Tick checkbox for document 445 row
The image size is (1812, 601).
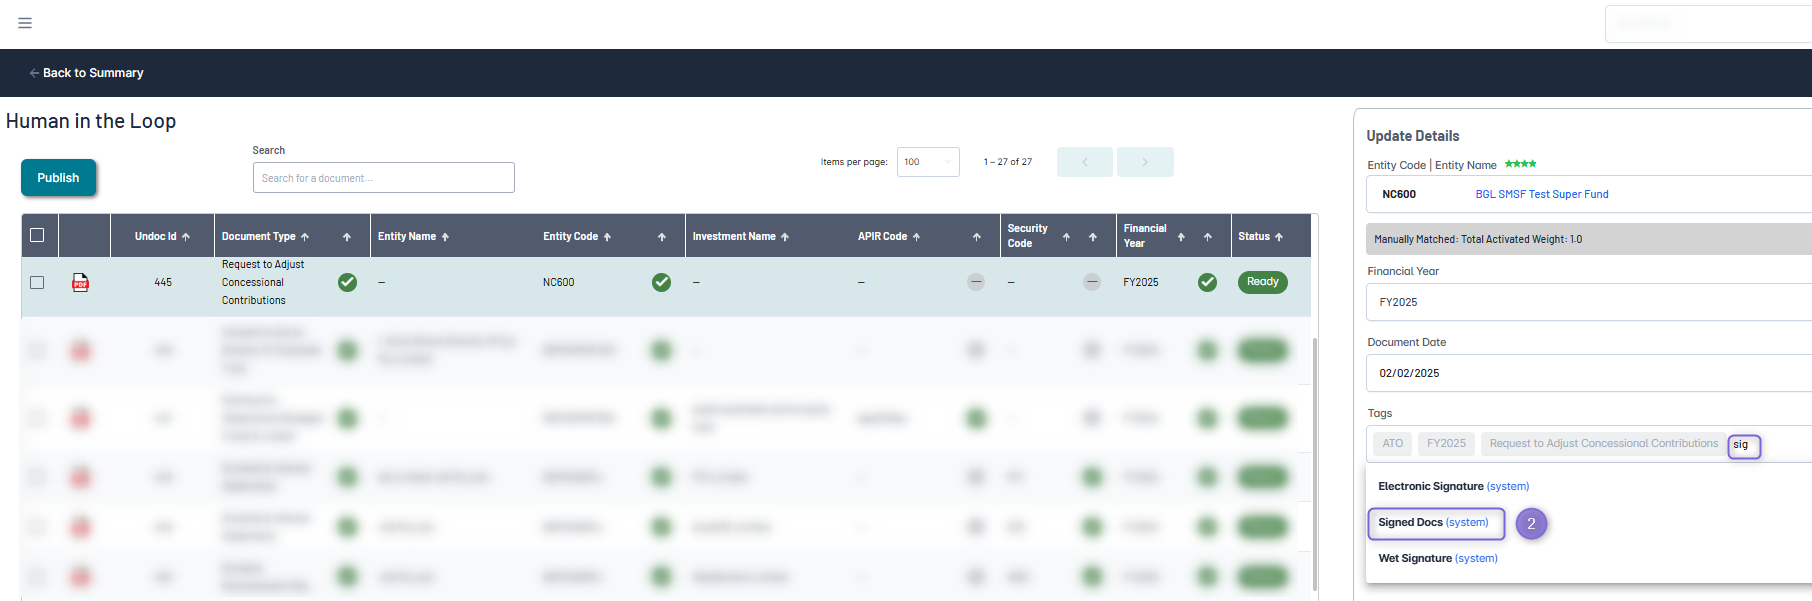[37, 283]
